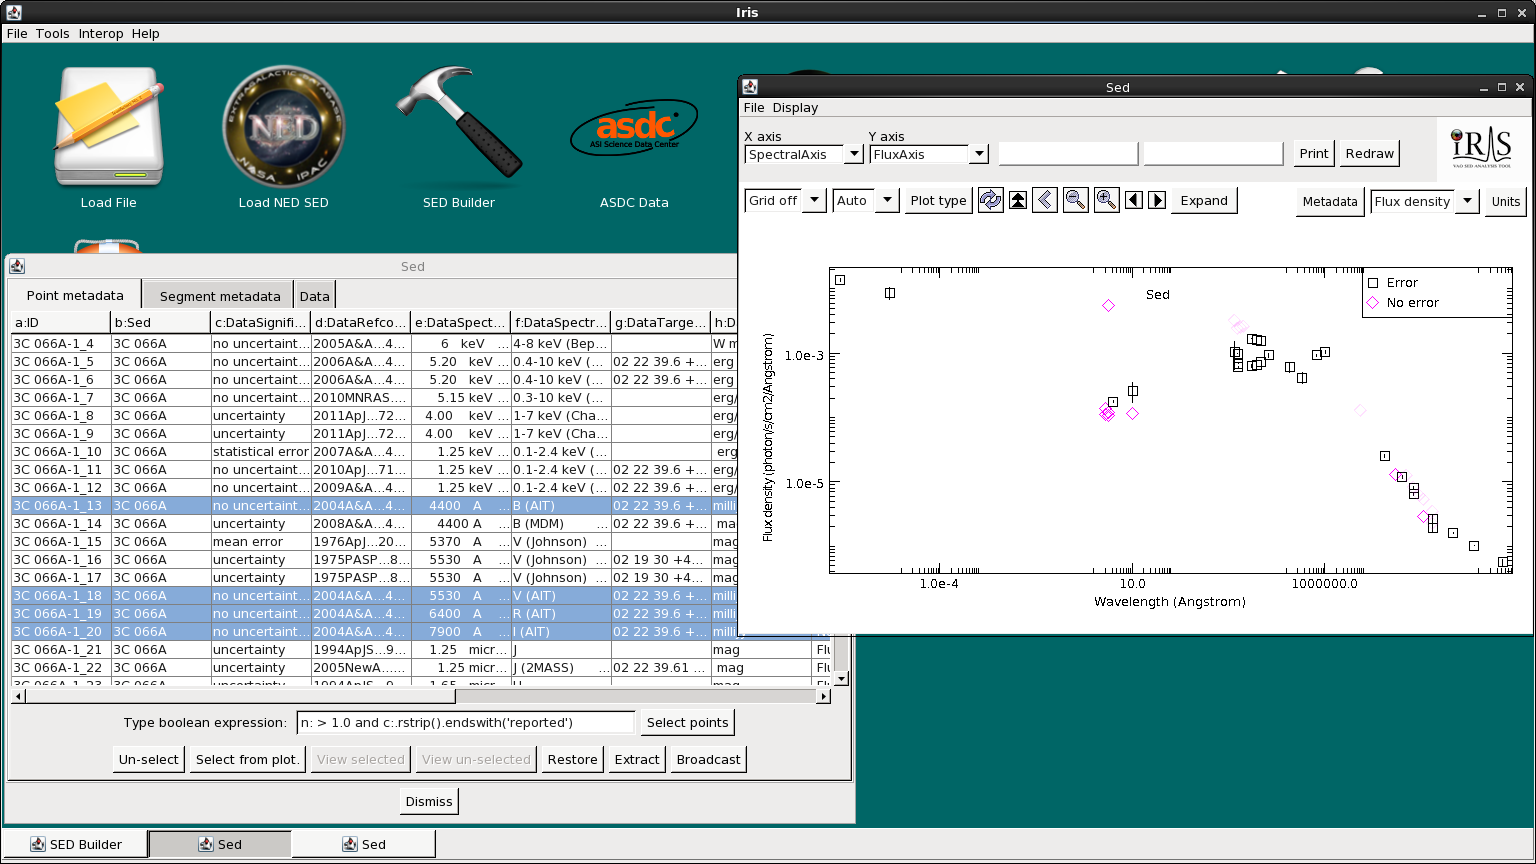Click the c:DataSignifi... column header
The height and width of the screenshot is (864, 1536).
click(x=261, y=322)
